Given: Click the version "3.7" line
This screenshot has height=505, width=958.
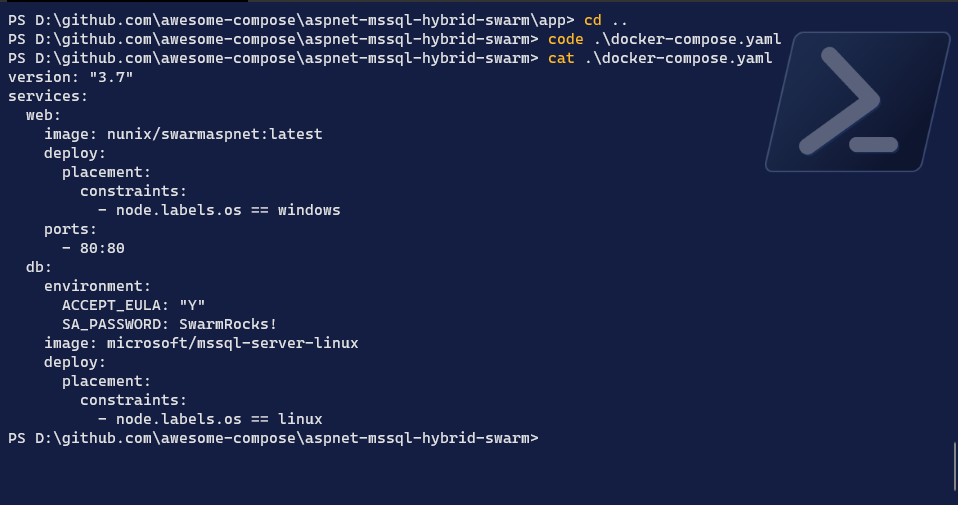Looking at the screenshot, I should coord(70,77).
